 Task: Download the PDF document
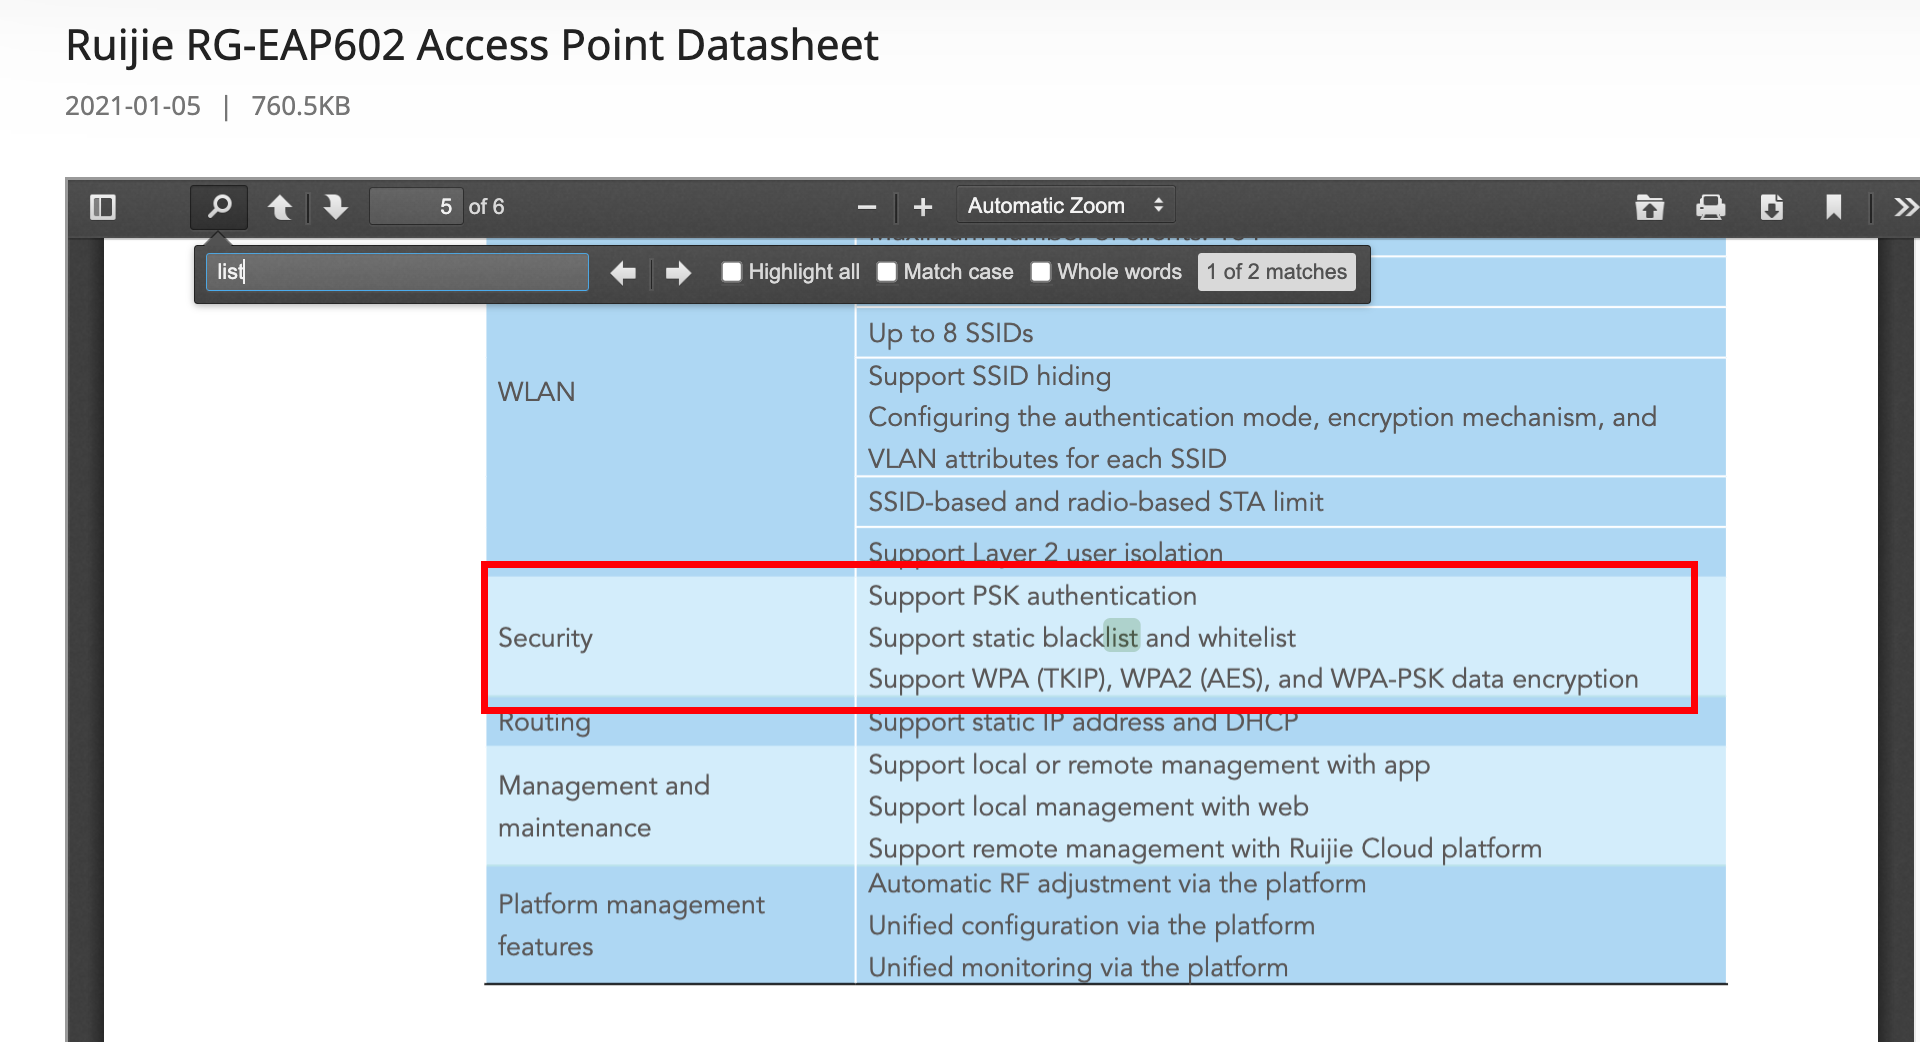[x=1771, y=207]
